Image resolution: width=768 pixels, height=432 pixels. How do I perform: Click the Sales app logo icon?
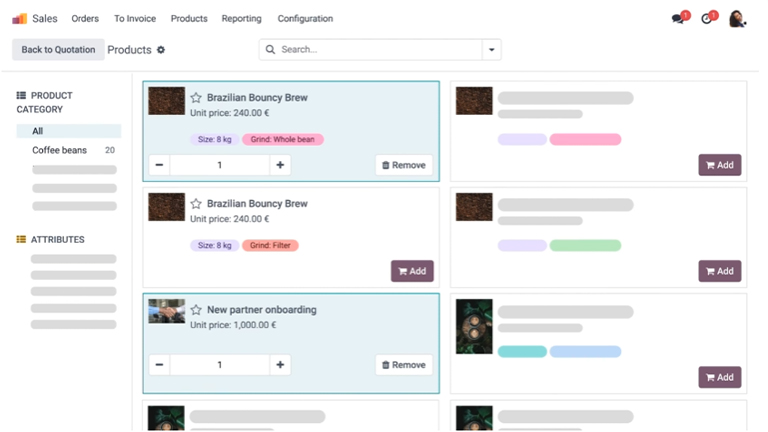pyautogui.click(x=20, y=18)
